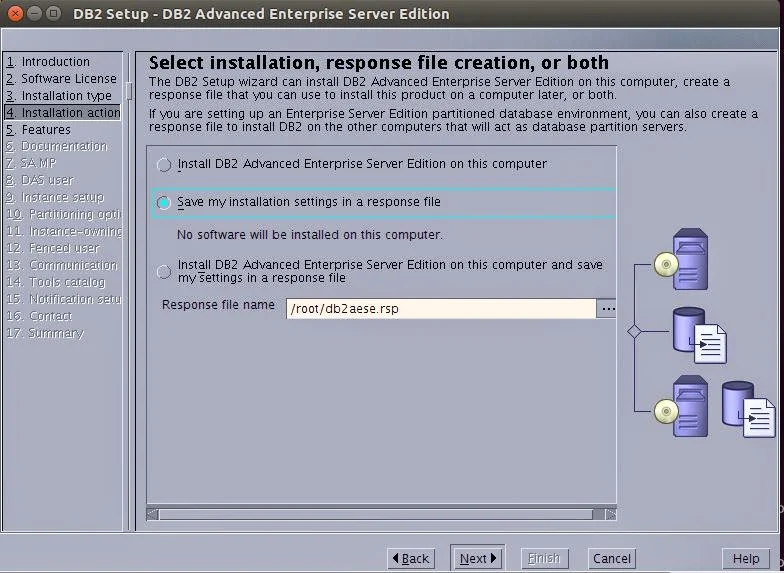The width and height of the screenshot is (784, 573).
Task: Click step 8 DAS user
Action: (x=40, y=180)
